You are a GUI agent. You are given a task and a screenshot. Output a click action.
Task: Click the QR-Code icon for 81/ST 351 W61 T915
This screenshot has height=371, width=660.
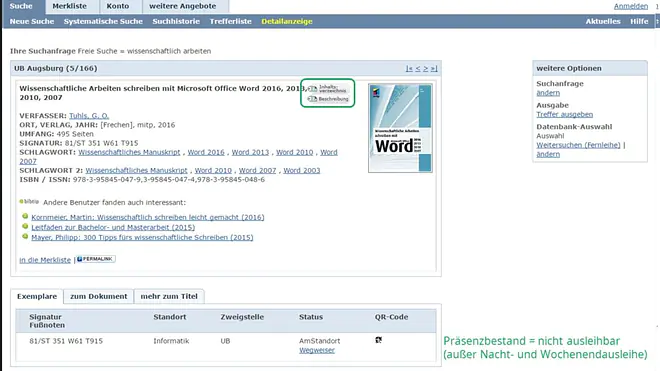tap(378, 340)
